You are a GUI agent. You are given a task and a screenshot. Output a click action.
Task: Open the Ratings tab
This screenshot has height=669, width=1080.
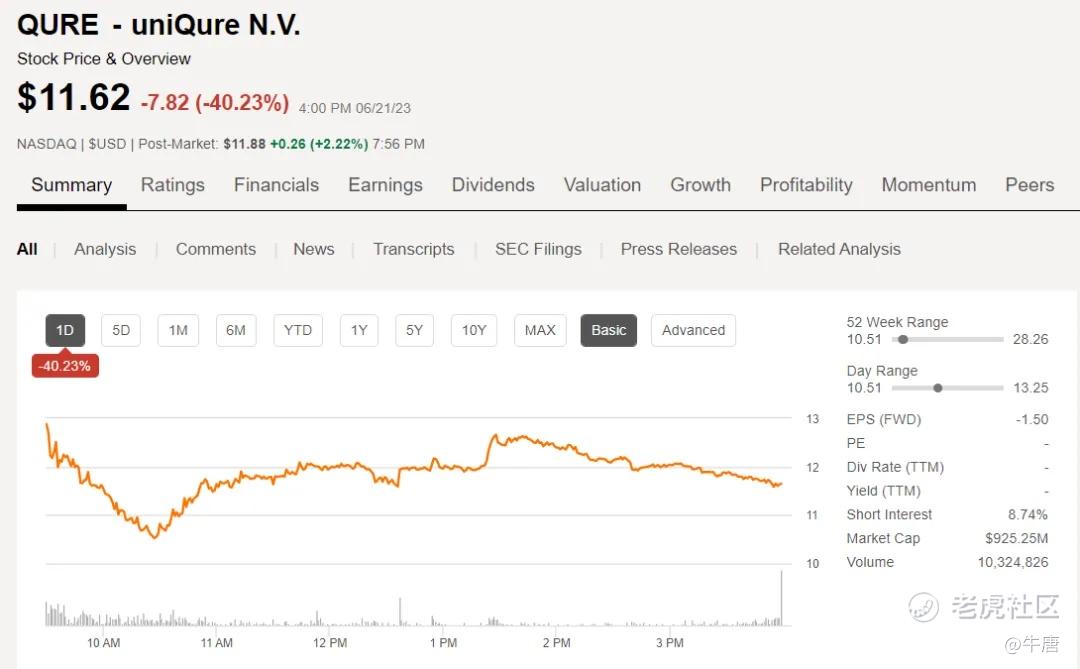tap(172, 185)
